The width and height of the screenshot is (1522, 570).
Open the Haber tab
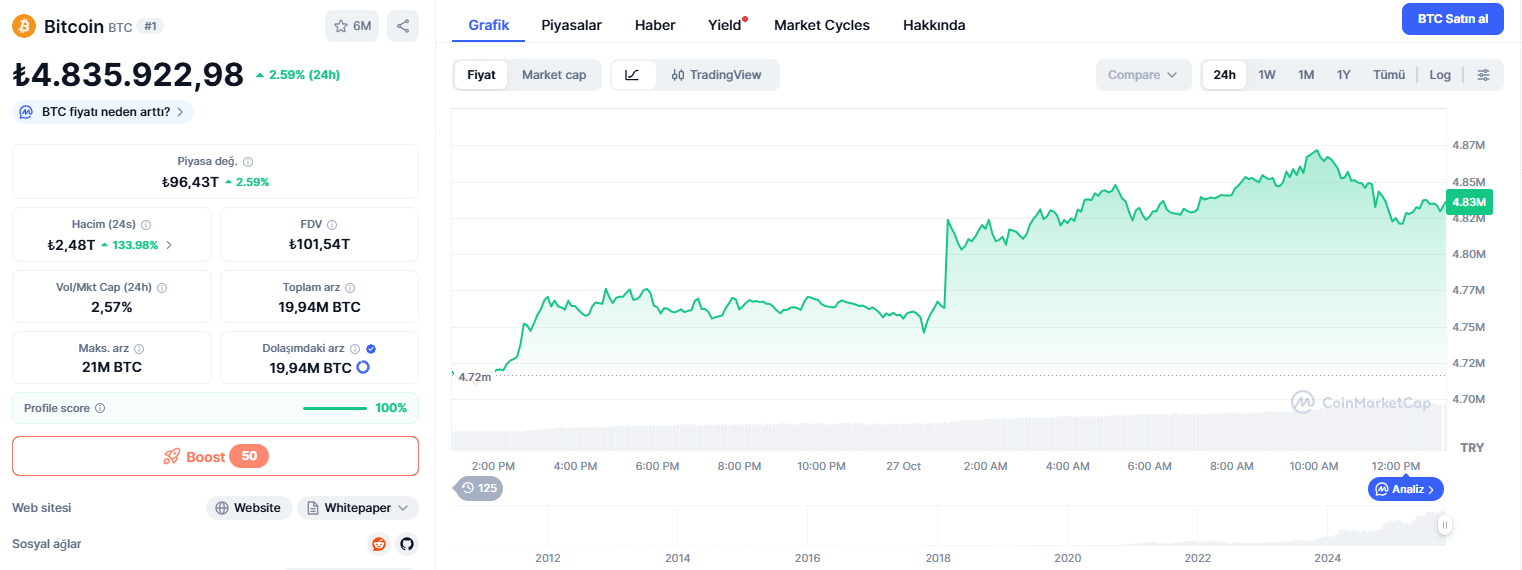point(655,25)
